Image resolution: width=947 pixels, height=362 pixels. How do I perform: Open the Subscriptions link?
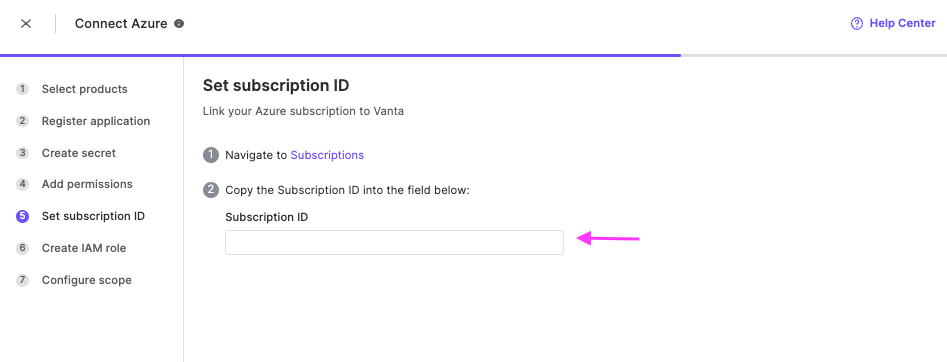coord(327,155)
